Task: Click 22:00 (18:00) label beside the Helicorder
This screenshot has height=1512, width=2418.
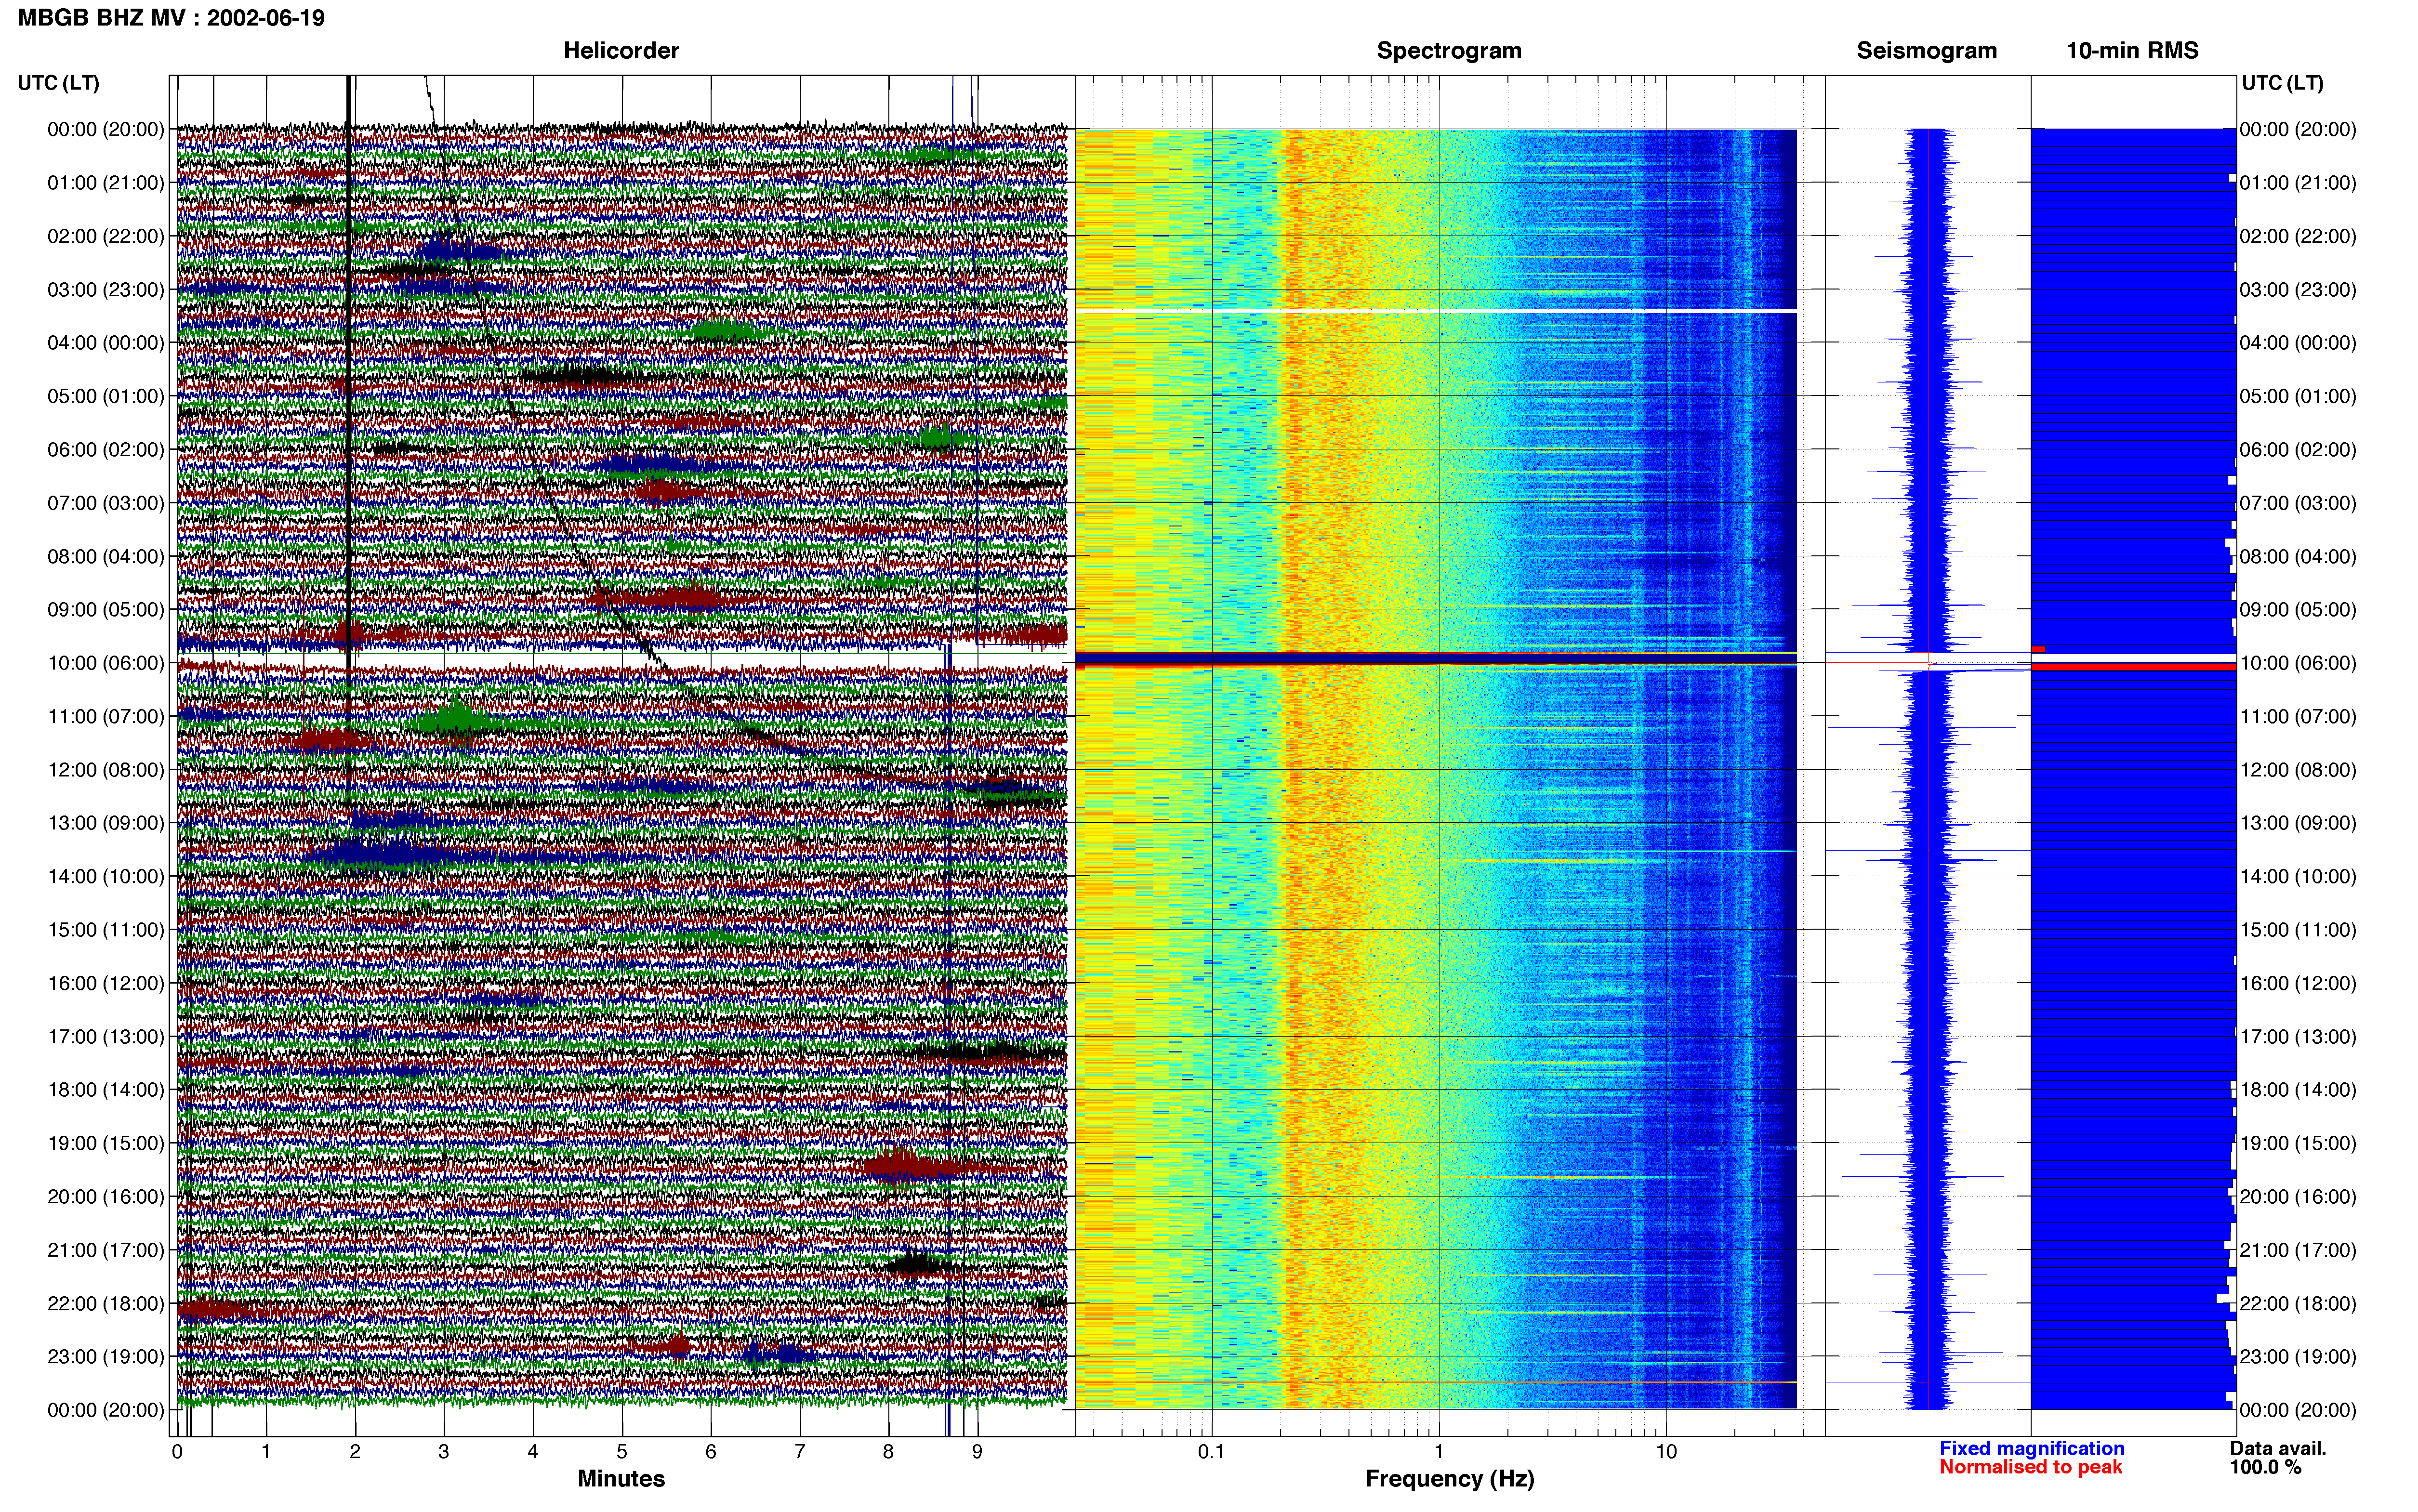Action: click(106, 1303)
